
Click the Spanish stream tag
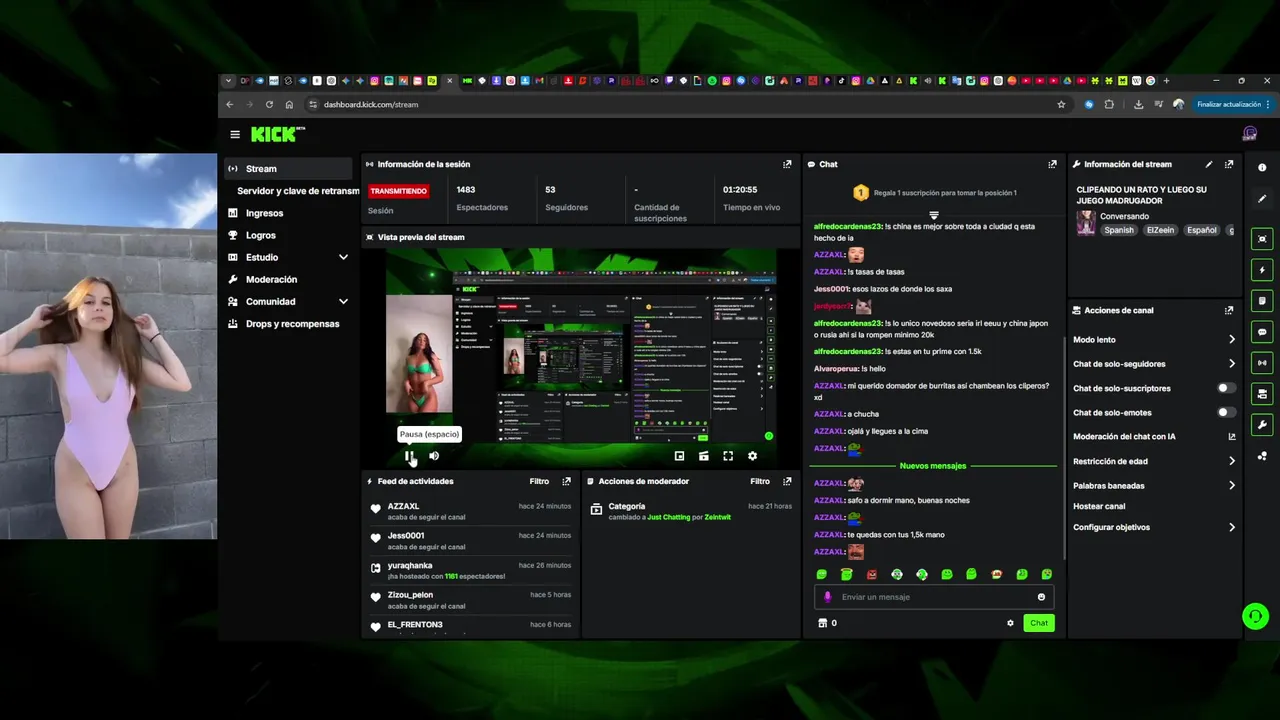1119,230
